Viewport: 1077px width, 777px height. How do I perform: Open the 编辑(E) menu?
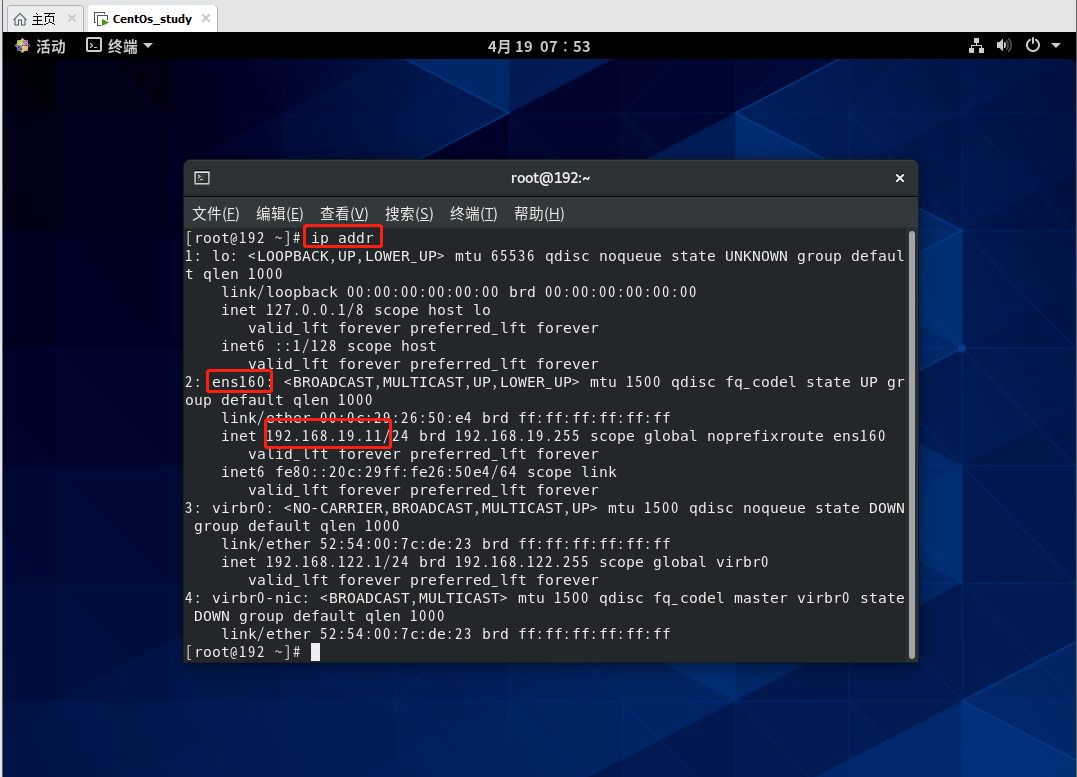[279, 214]
